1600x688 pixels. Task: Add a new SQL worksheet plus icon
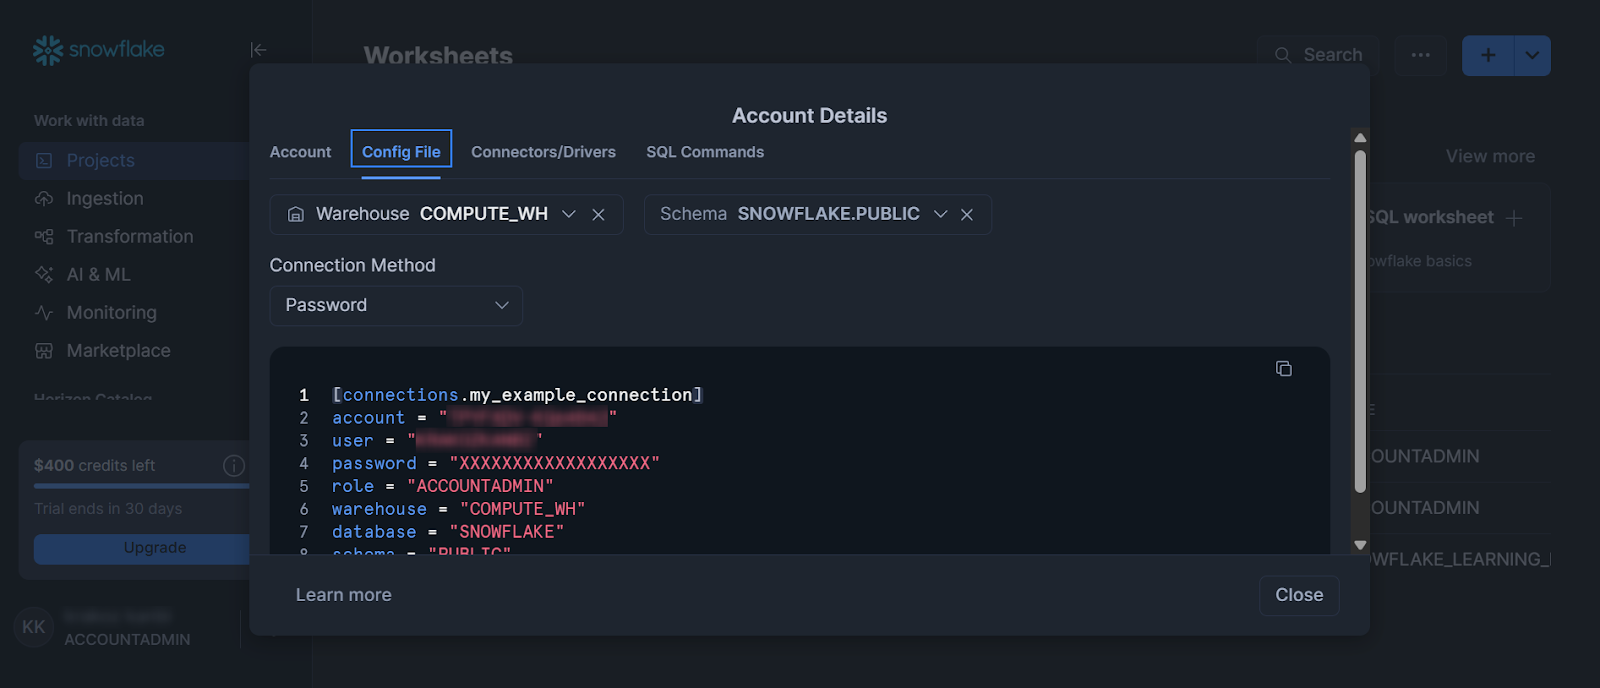coord(1514,217)
